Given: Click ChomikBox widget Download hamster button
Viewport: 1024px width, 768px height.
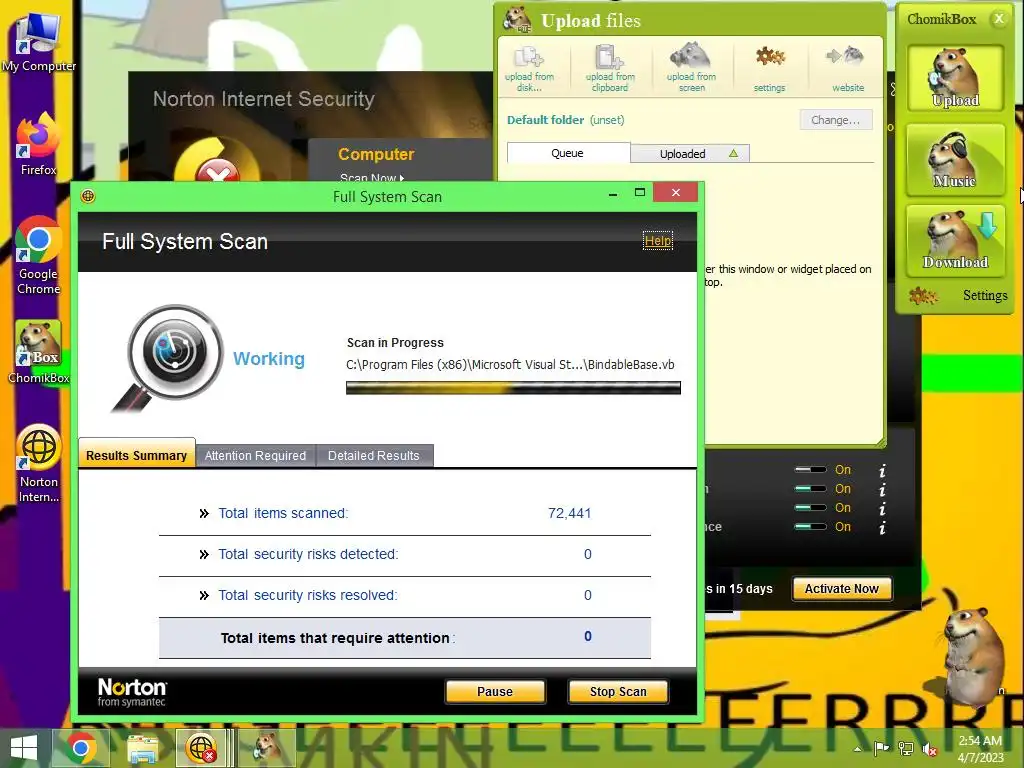Looking at the screenshot, I should point(955,240).
